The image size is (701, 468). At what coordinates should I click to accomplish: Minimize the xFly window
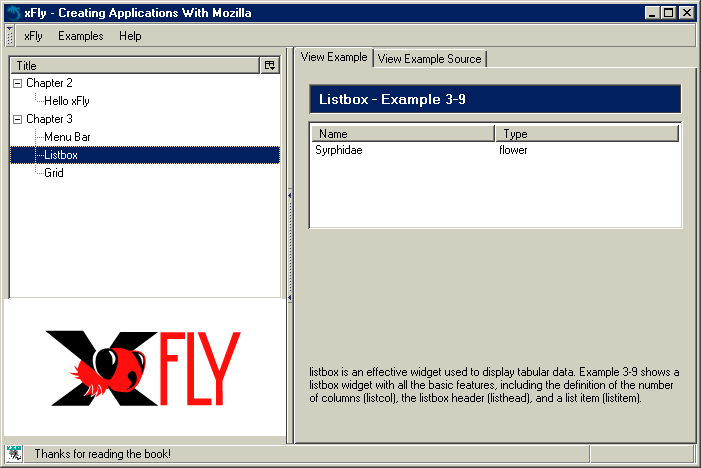coord(653,13)
